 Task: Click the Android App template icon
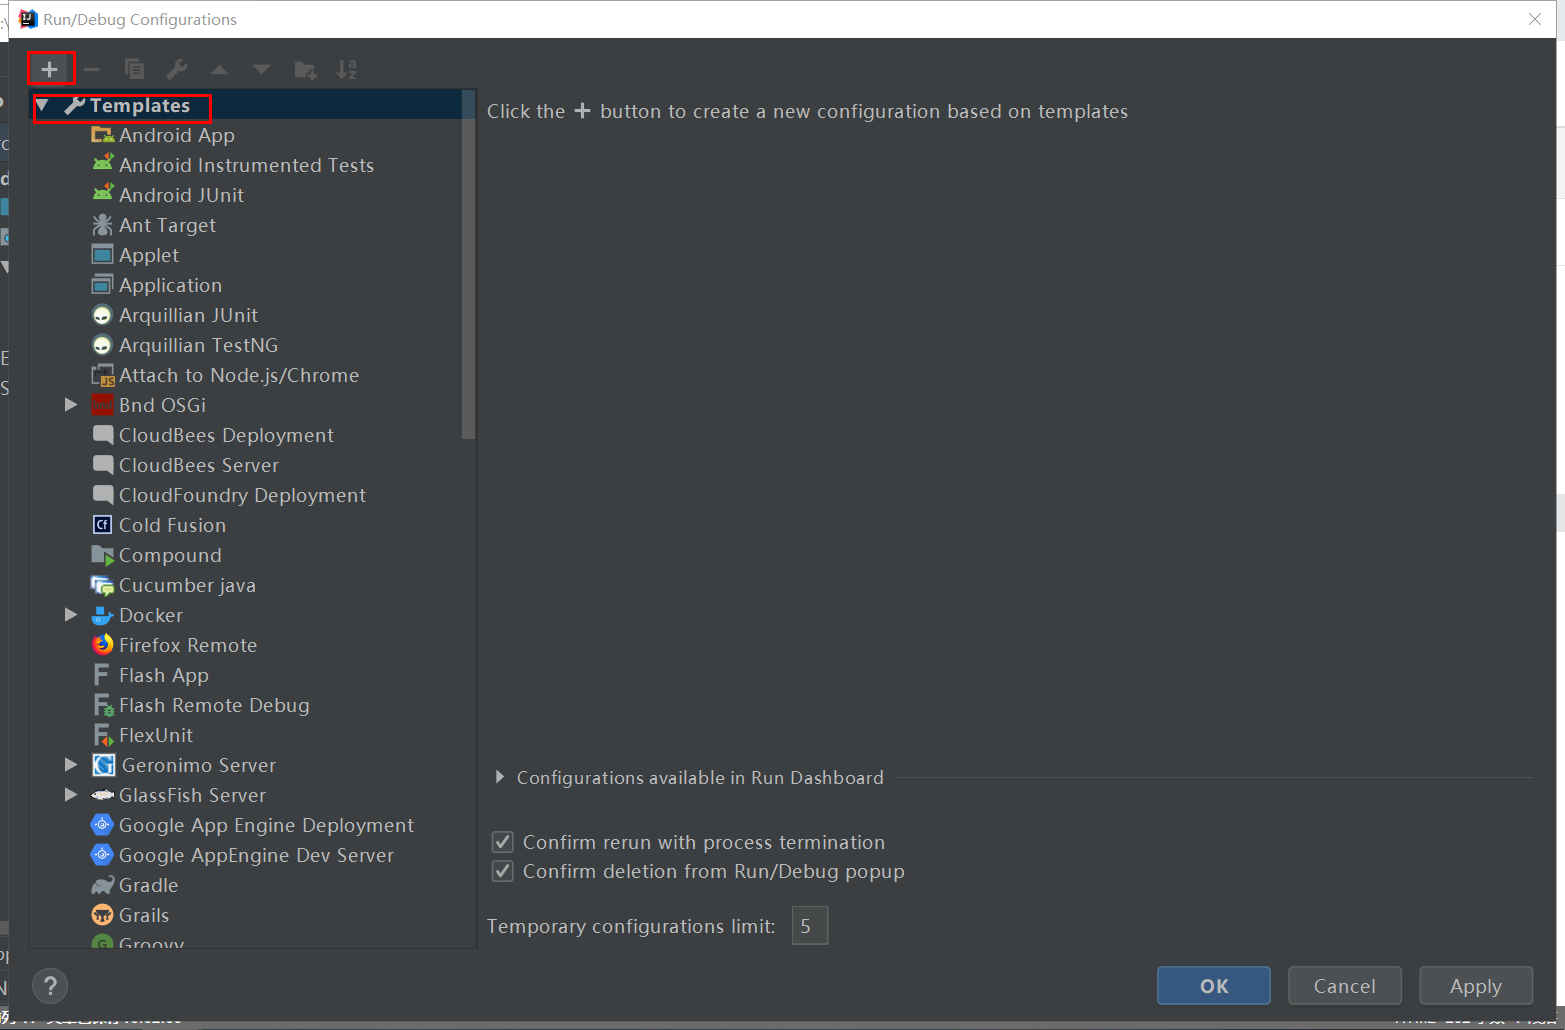(102, 135)
